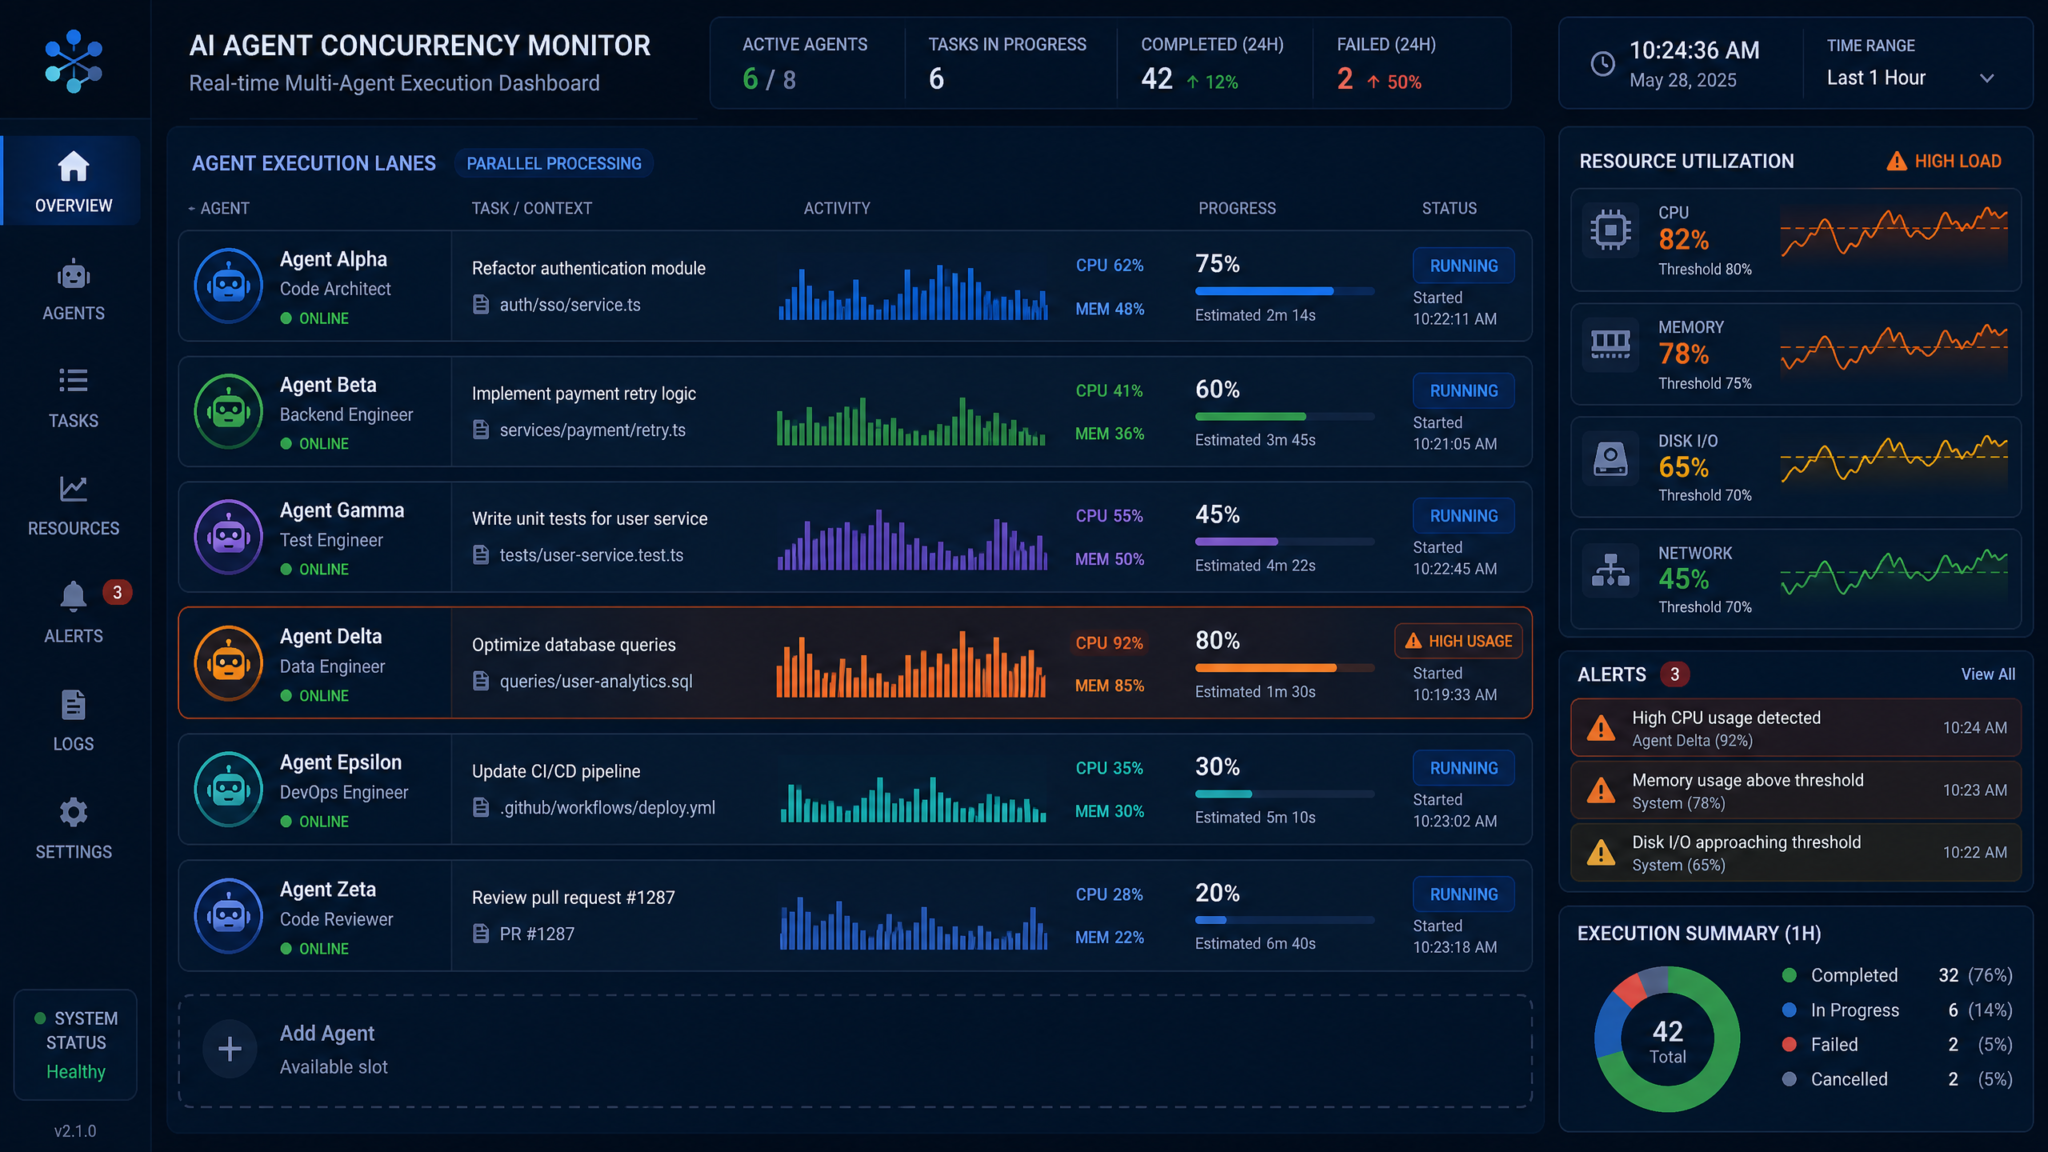Click warning icon on High CPU alert

[1601, 728]
